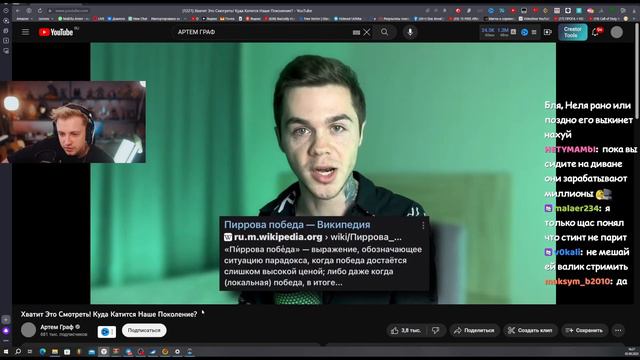The image size is (640, 360).
Task: Open the Пиррова победа — Википедия link
Action: [297, 224]
